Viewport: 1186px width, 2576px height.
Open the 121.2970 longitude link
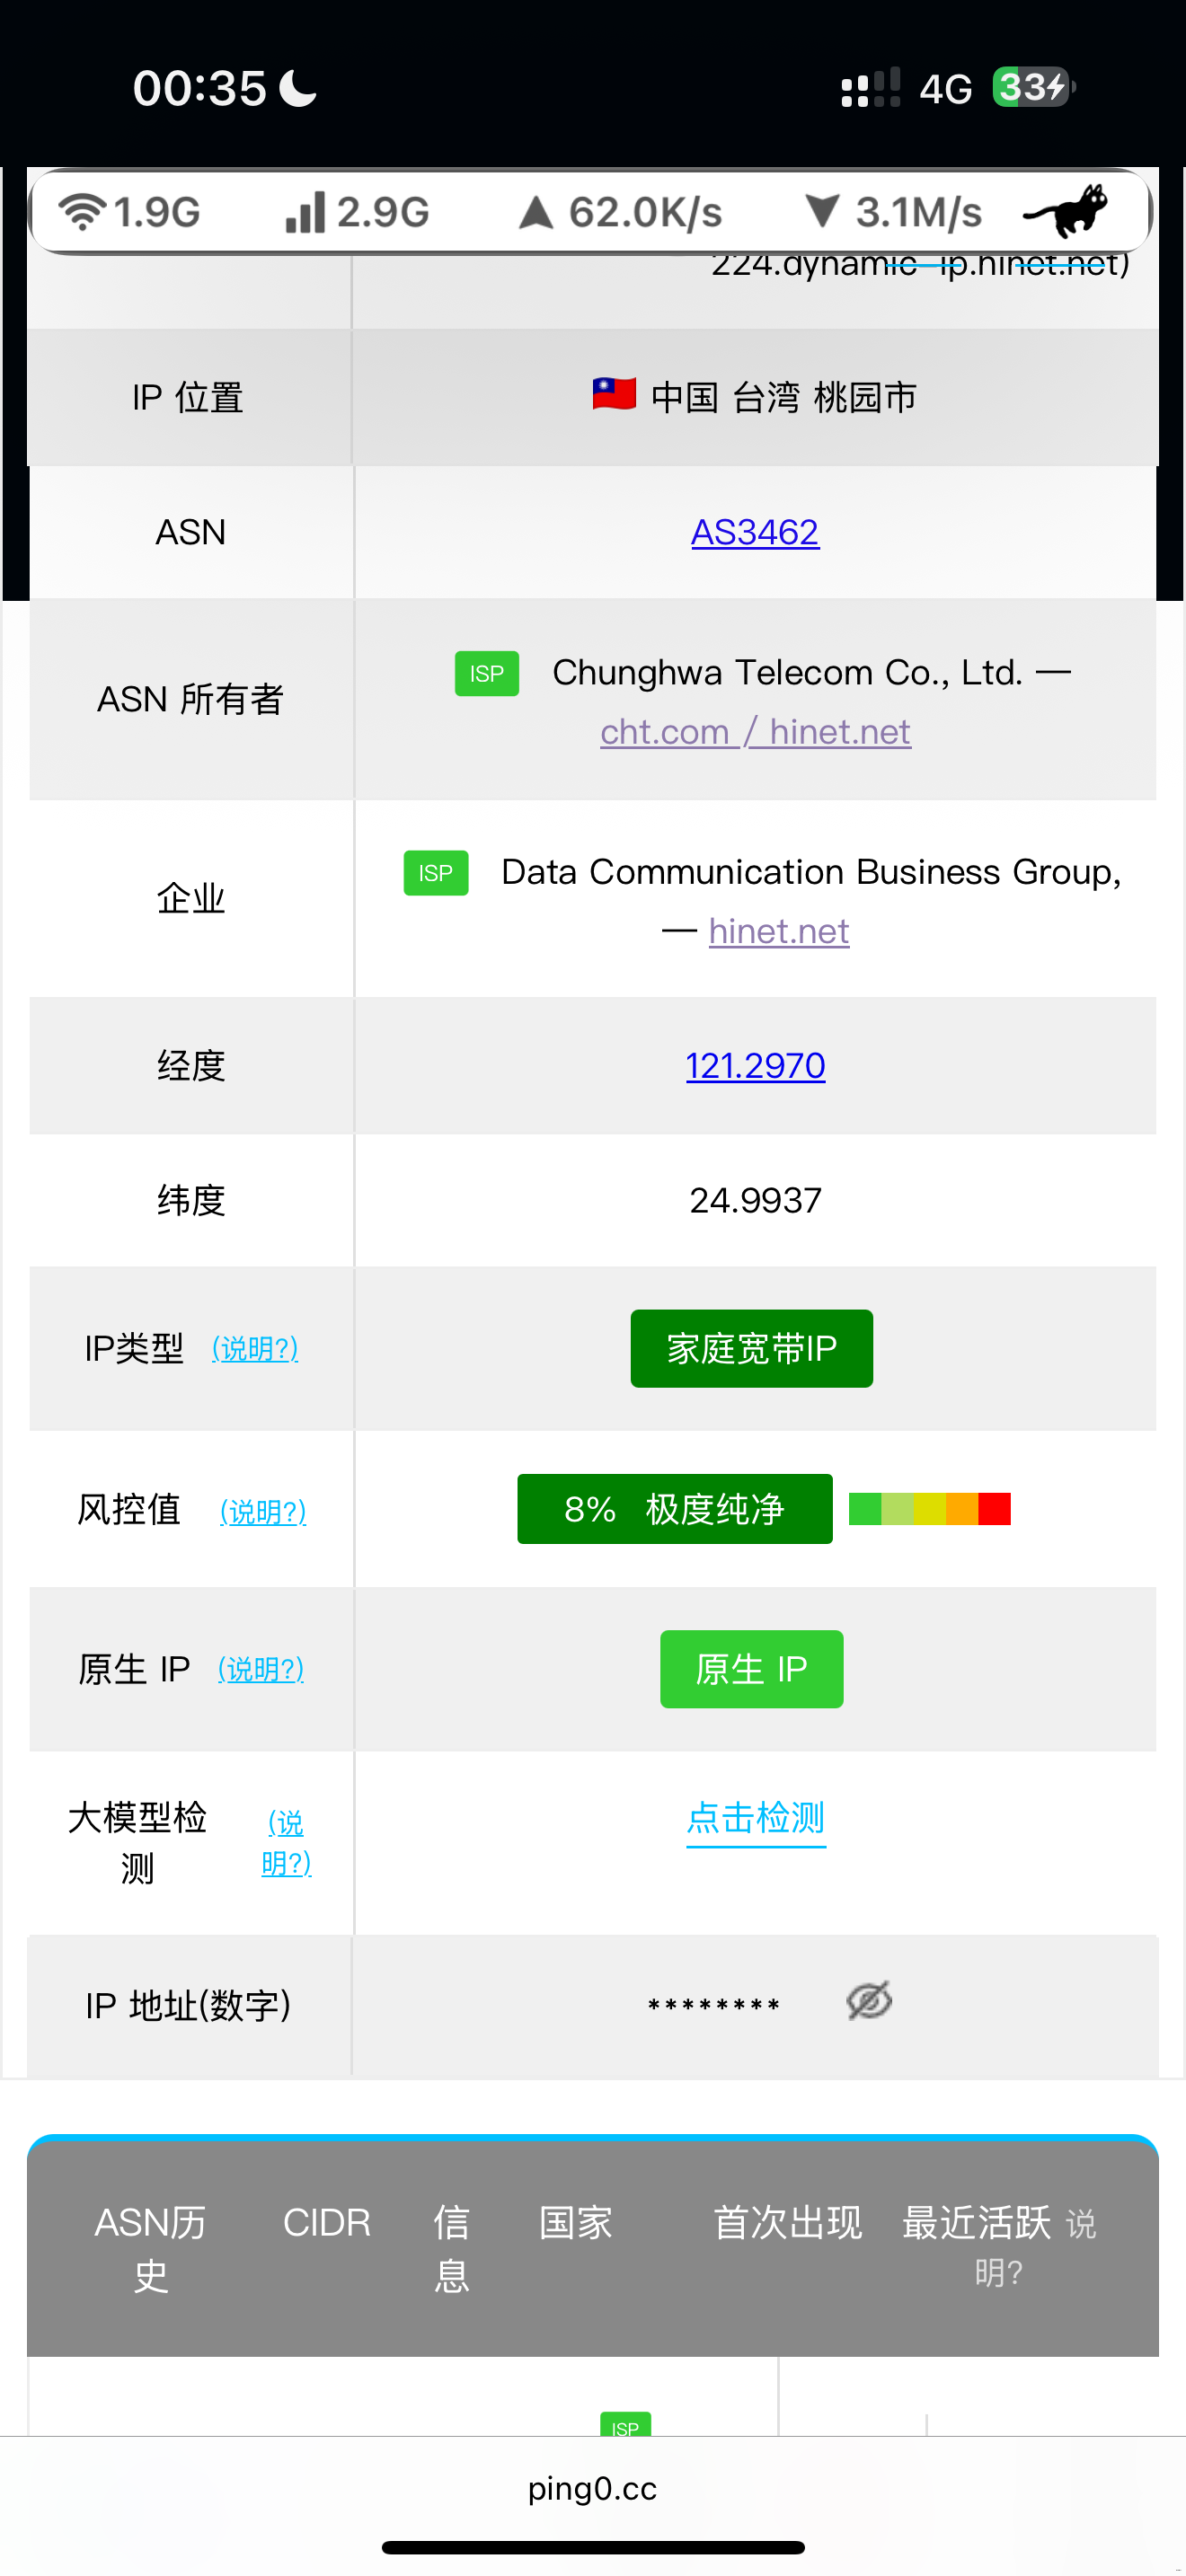(755, 1066)
